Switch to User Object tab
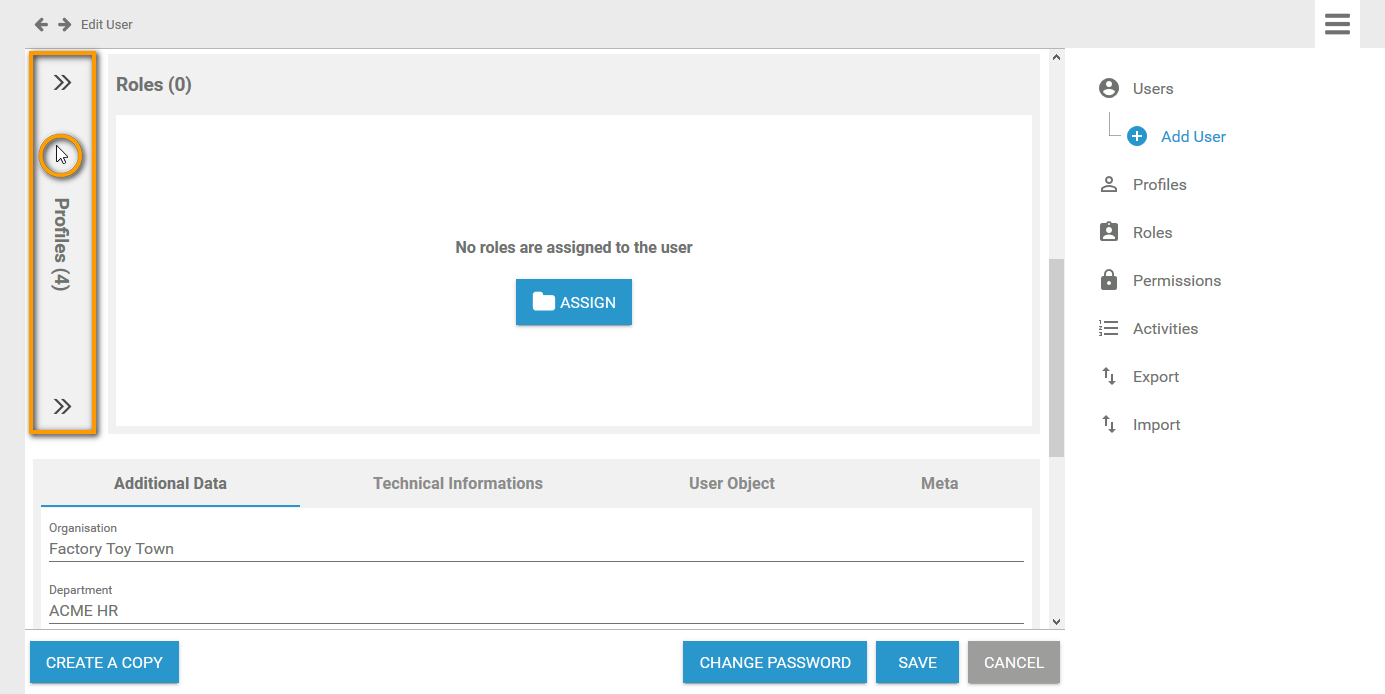Viewport: 1385px width, 694px height. 732,483
